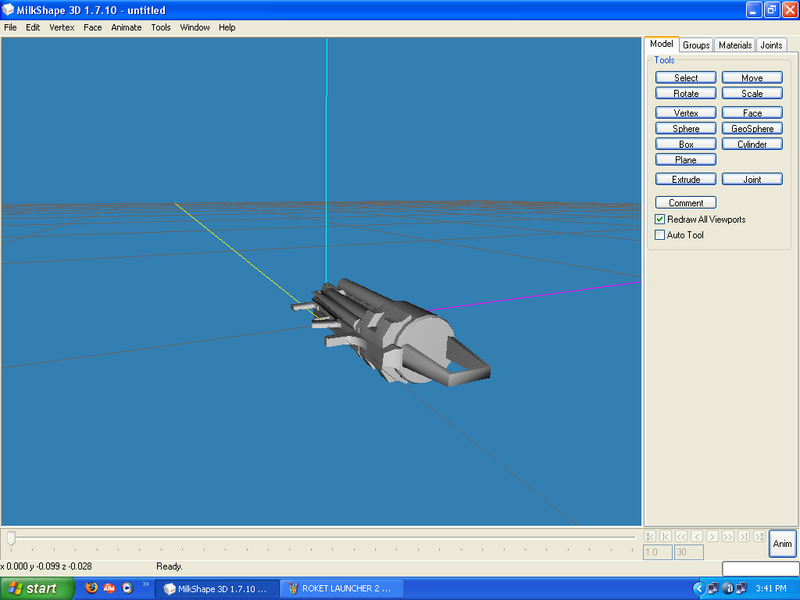This screenshot has width=800, height=600.
Task: Expand quick launch overflow chevron
Action: pyautogui.click(x=145, y=584)
